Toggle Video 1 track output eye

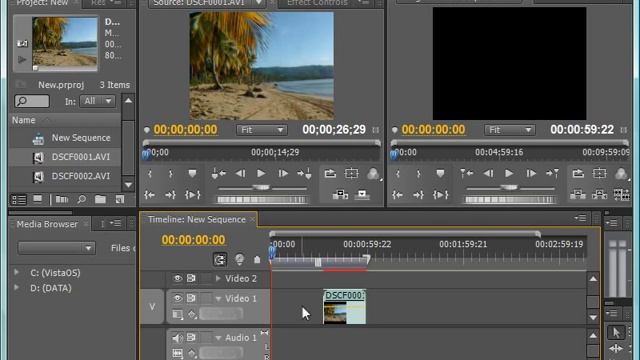tap(177, 298)
